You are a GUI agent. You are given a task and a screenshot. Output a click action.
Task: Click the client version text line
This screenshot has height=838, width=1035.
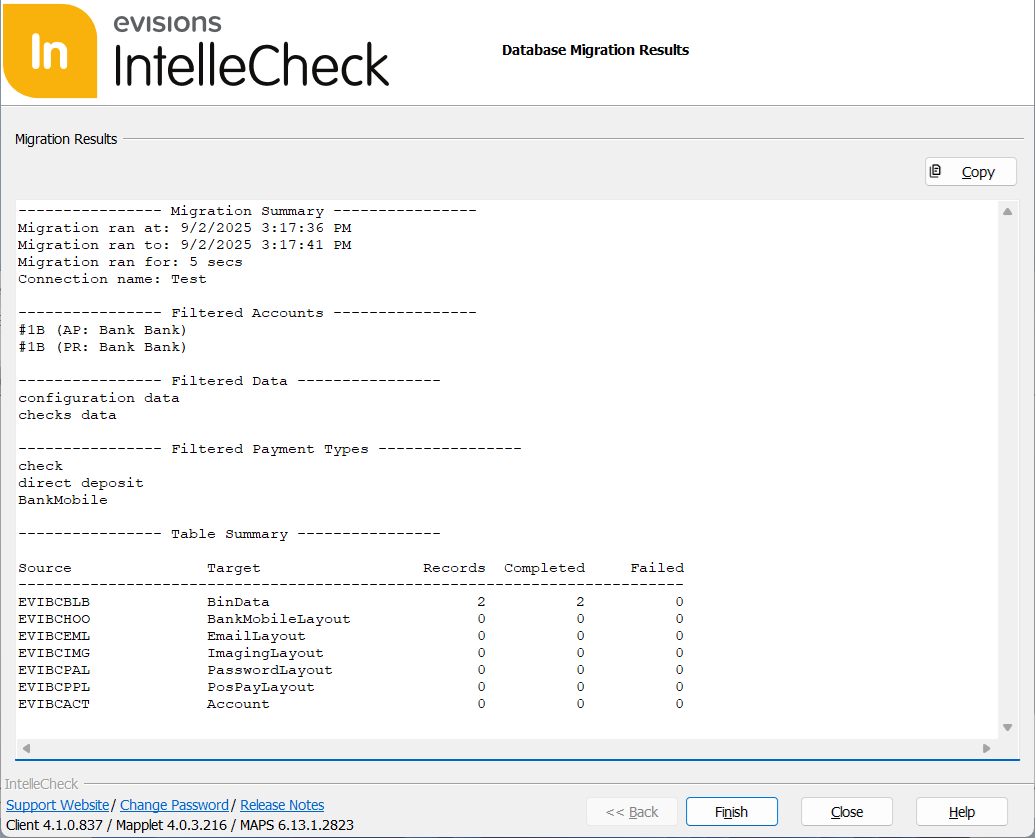[x=180, y=825]
